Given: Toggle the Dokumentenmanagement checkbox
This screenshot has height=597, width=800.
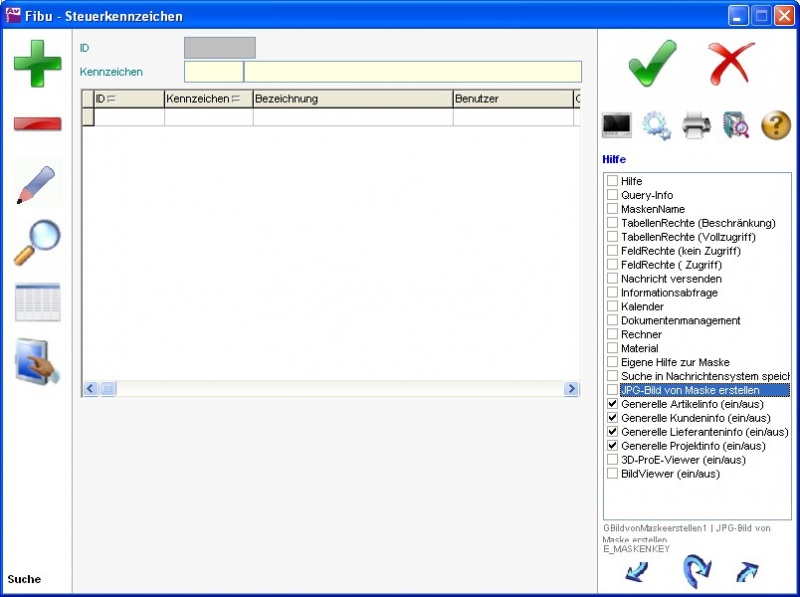Looking at the screenshot, I should tap(612, 320).
